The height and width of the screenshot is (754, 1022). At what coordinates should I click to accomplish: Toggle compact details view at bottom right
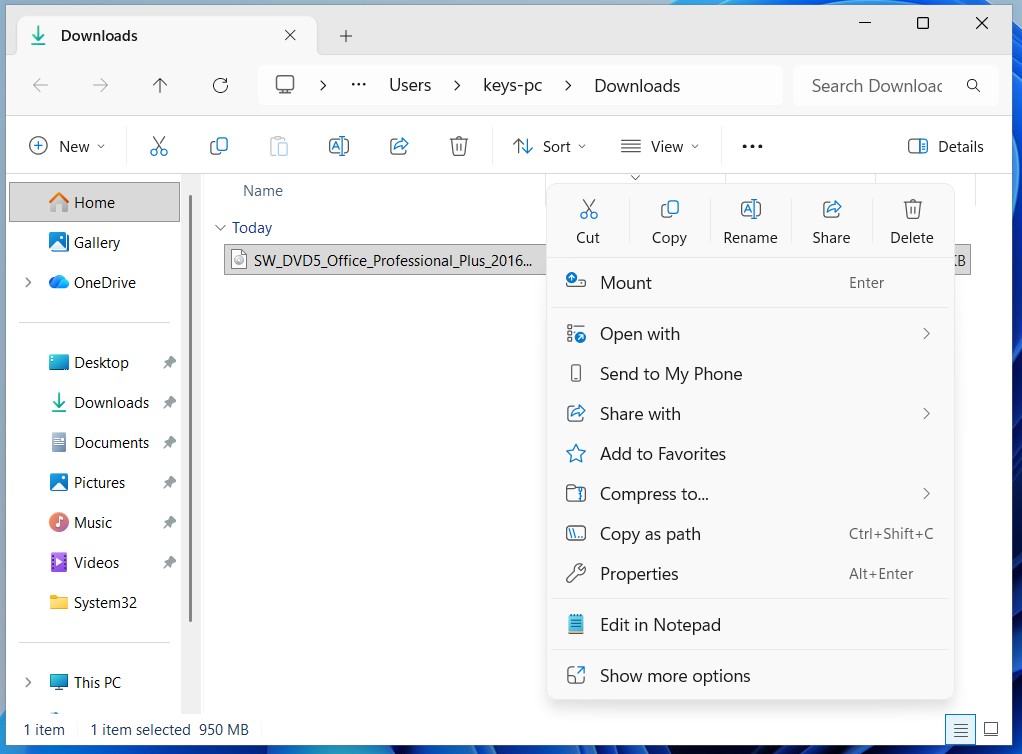(961, 729)
